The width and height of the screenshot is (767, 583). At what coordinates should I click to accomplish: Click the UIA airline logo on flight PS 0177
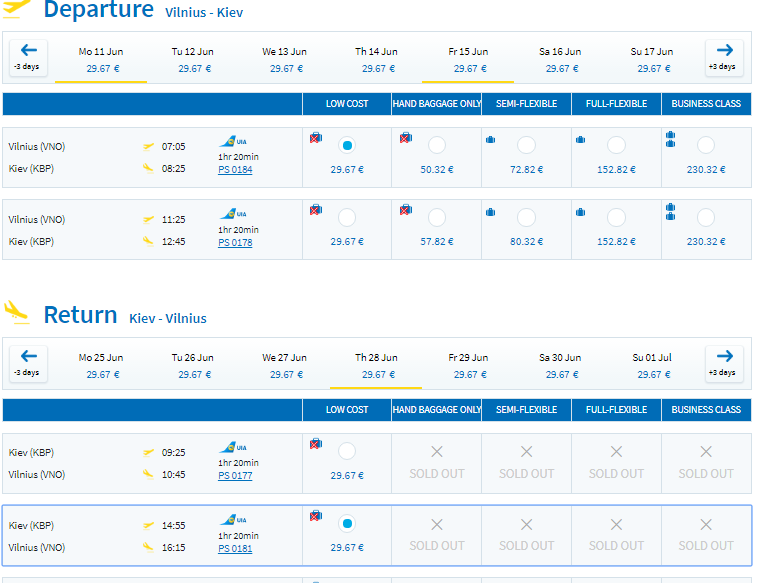233,447
